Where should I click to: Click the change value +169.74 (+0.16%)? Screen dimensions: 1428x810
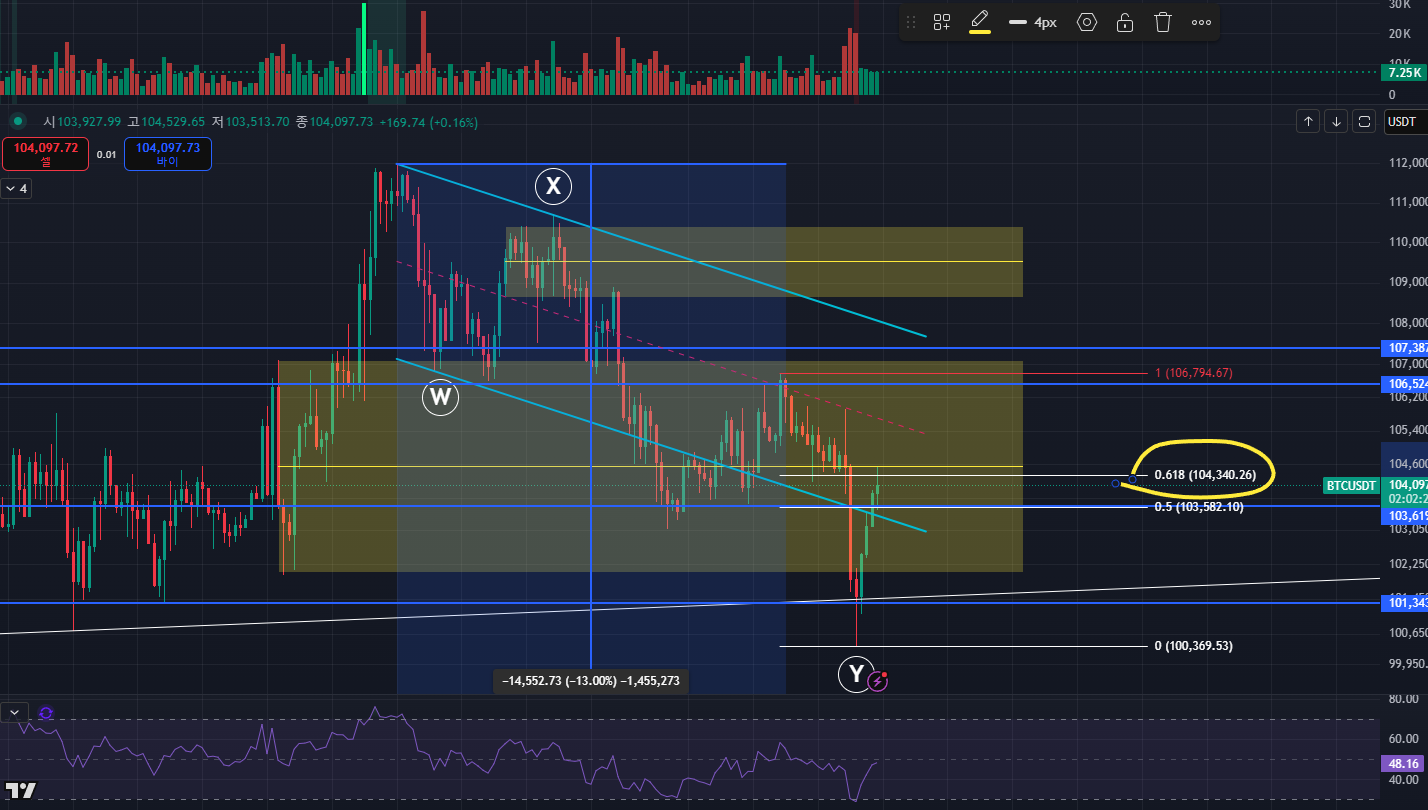(429, 122)
